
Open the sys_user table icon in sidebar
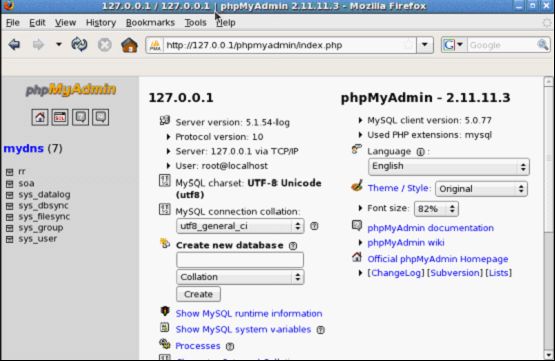coord(10,239)
